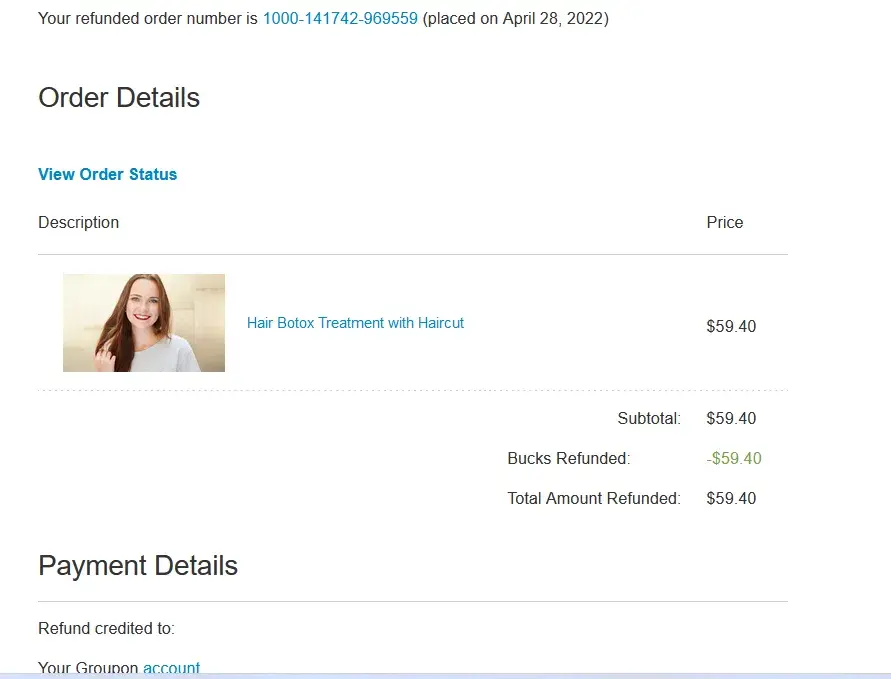The width and height of the screenshot is (891, 679).
Task: Click the Total Amount Refunded value
Action: 731,498
